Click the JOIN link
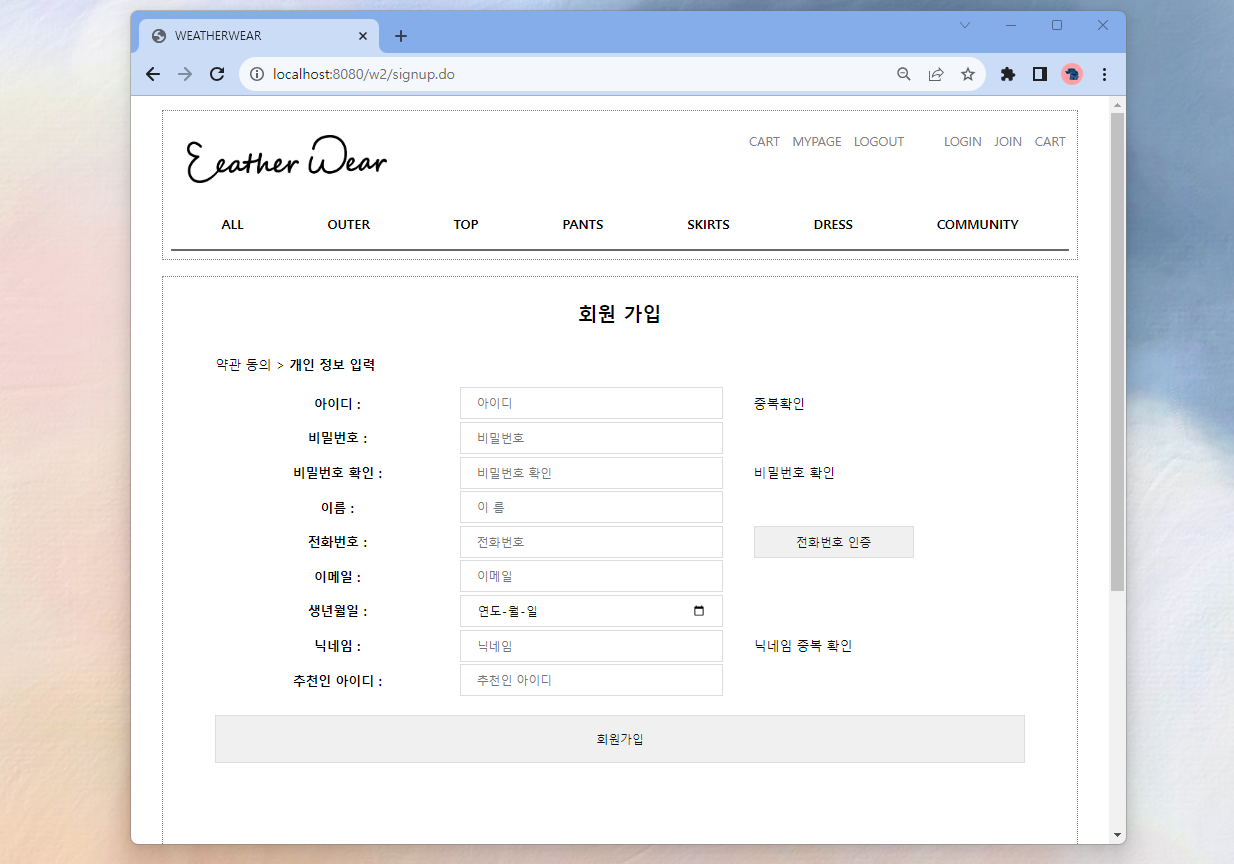Screen dimensions: 1234x864 coord(1008,142)
